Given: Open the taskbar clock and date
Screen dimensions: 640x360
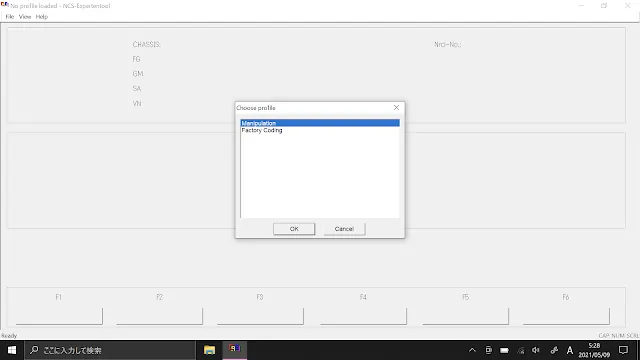Looking at the screenshot, I should [594, 350].
